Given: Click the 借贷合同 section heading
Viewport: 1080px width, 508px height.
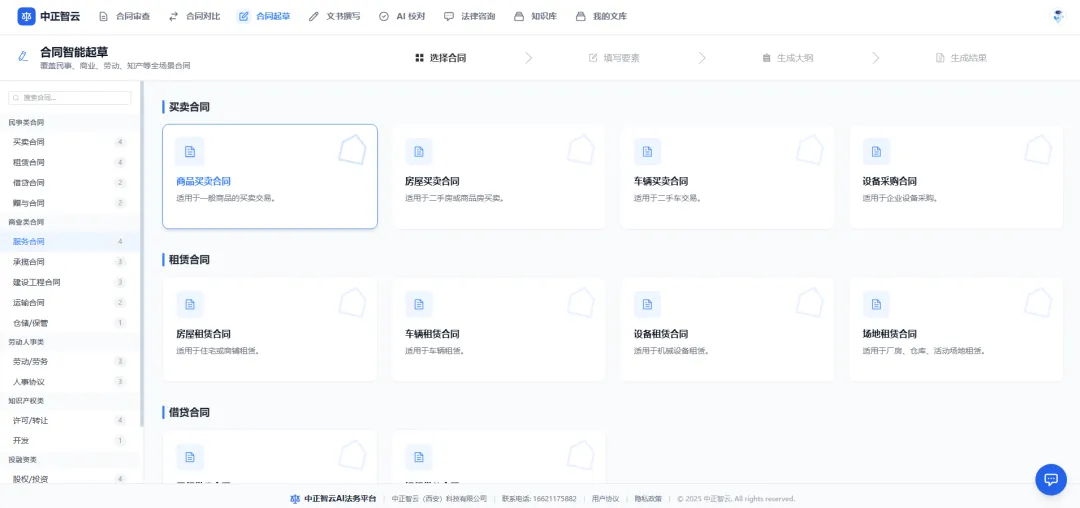Looking at the screenshot, I should 189,413.
